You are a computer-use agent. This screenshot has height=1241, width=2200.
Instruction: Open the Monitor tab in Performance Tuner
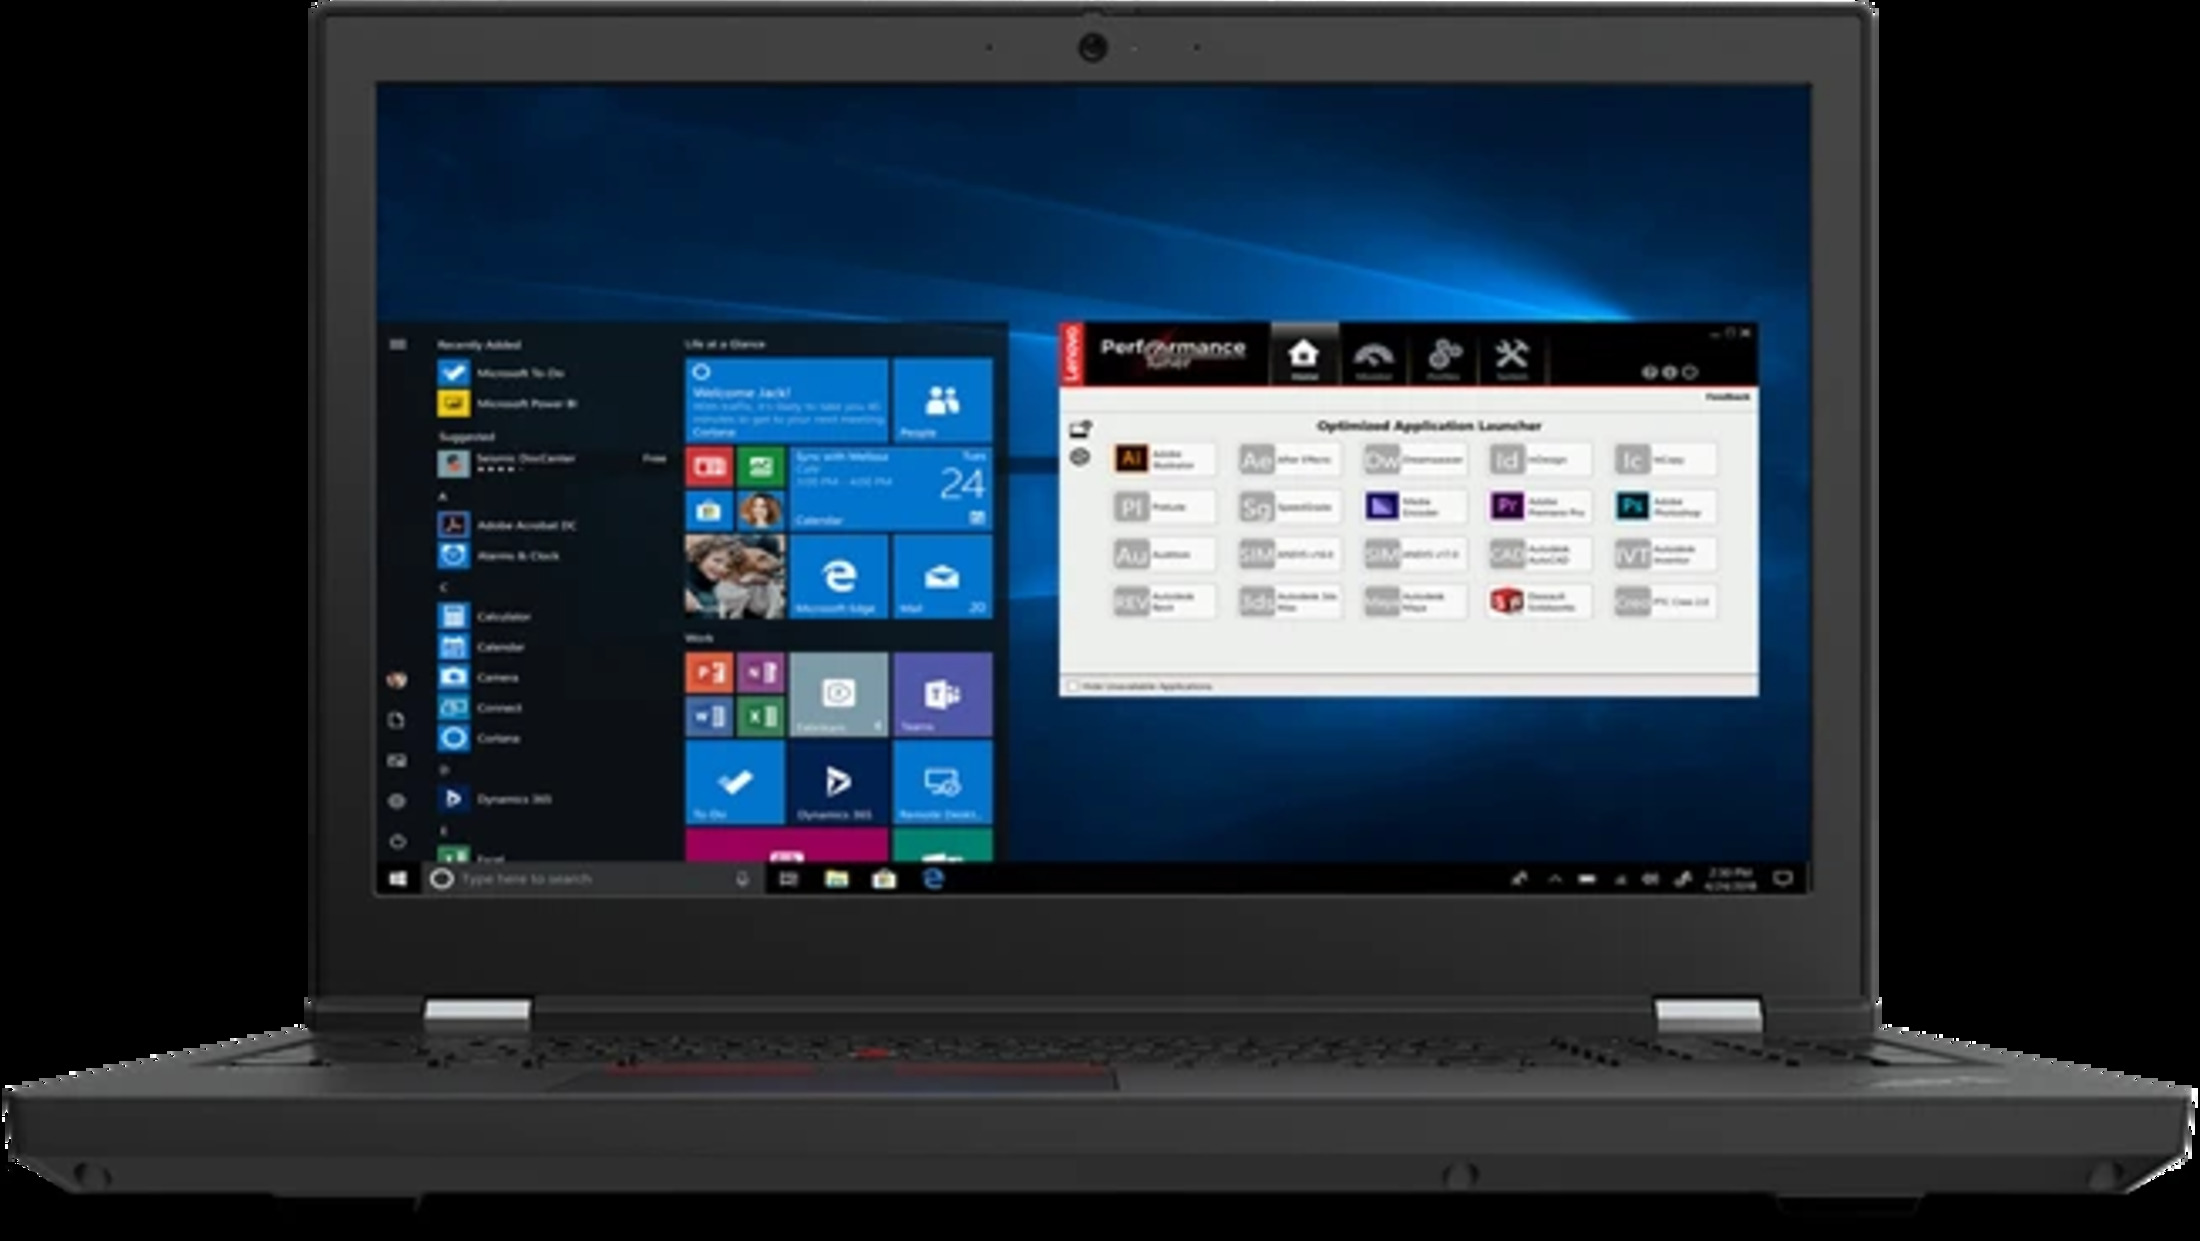click(x=1373, y=358)
